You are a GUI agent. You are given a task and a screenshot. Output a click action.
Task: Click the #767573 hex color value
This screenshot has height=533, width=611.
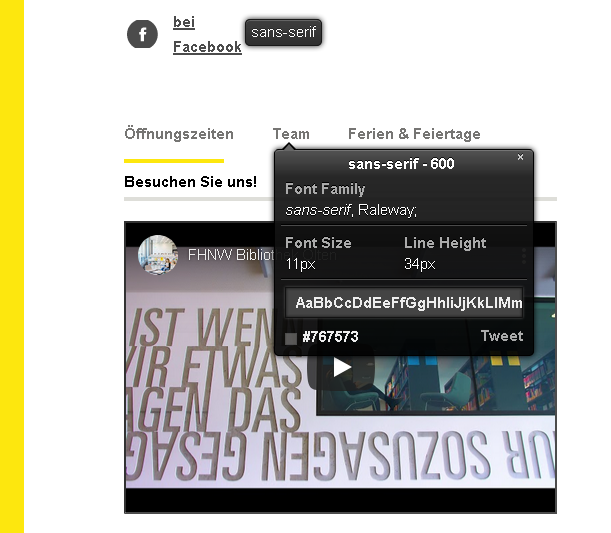330,337
